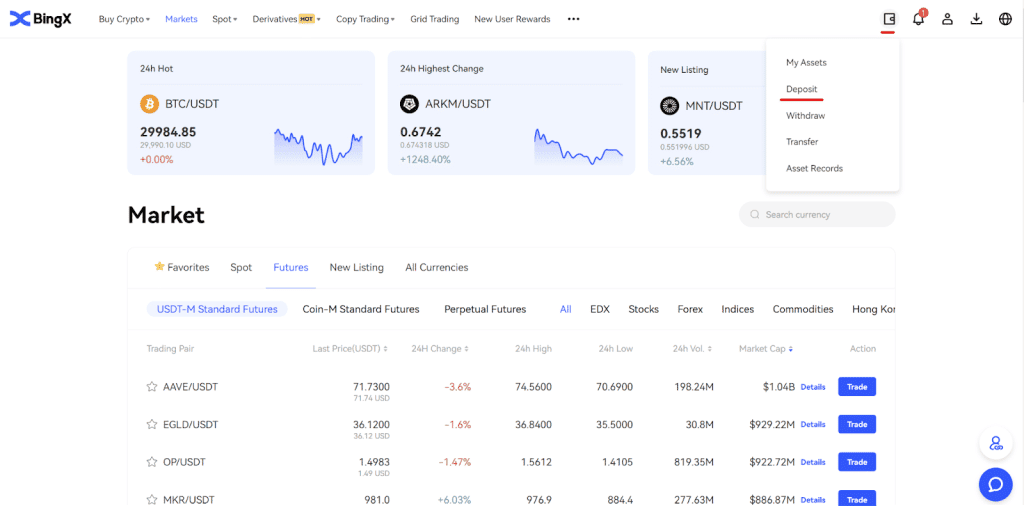Click the Search currency input field
This screenshot has width=1024, height=506.
[817, 214]
